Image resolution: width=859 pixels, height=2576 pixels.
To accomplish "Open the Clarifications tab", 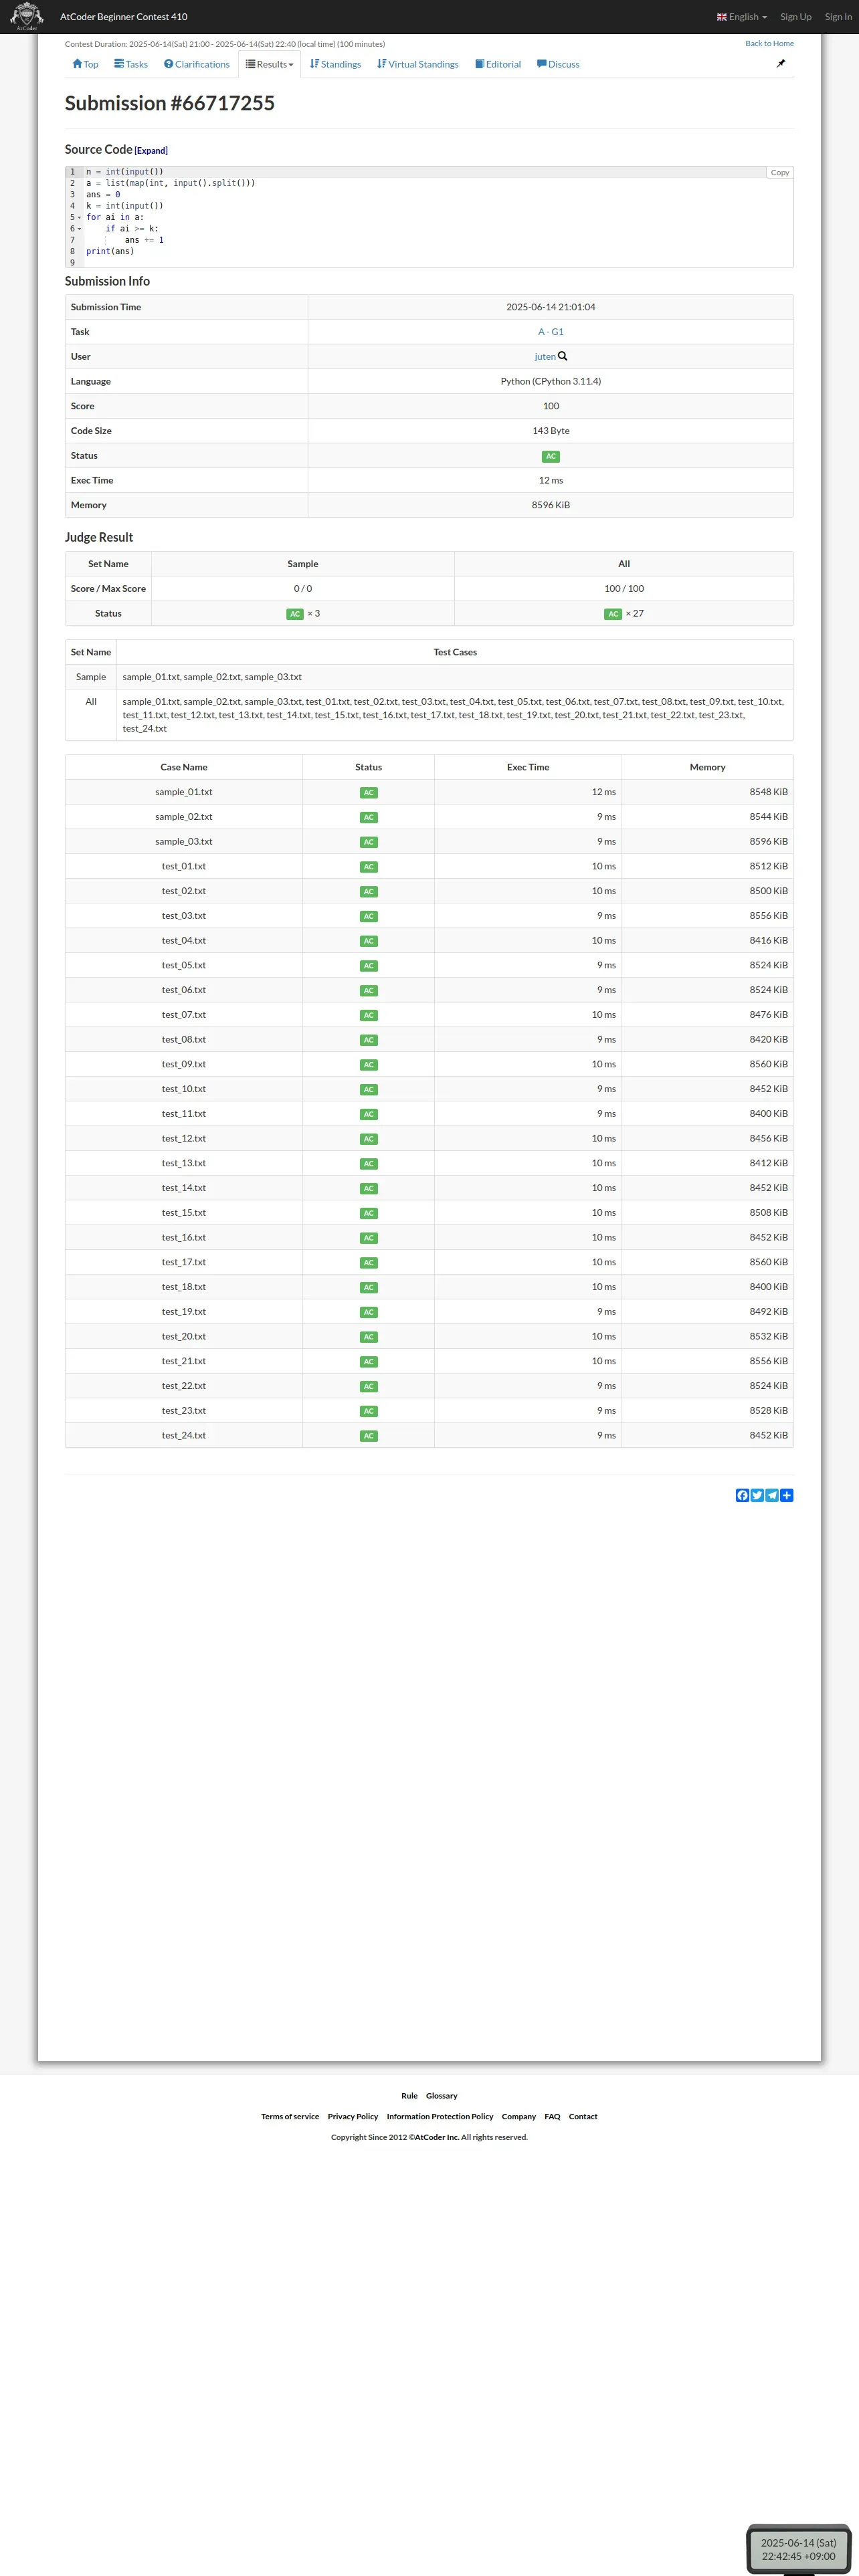I will (197, 64).
